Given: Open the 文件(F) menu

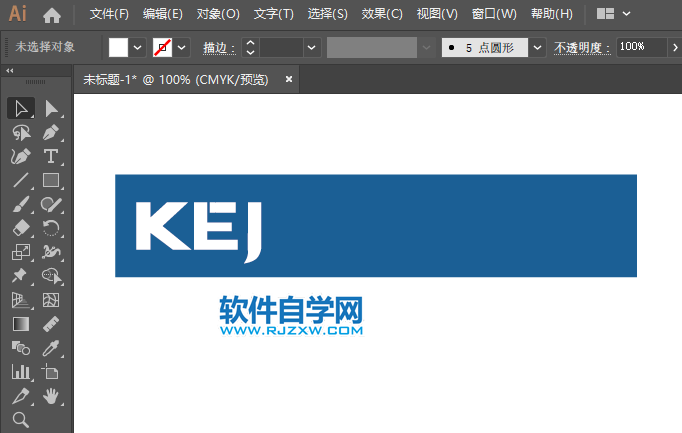Looking at the screenshot, I should click(109, 14).
